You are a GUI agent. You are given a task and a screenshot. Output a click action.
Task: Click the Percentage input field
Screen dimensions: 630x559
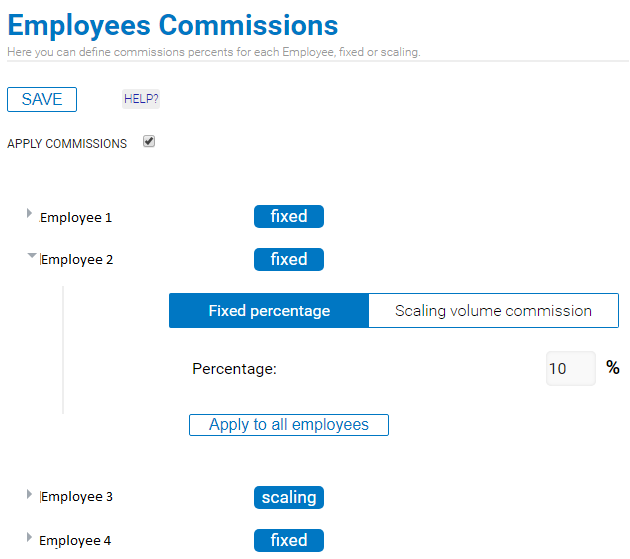pos(571,369)
